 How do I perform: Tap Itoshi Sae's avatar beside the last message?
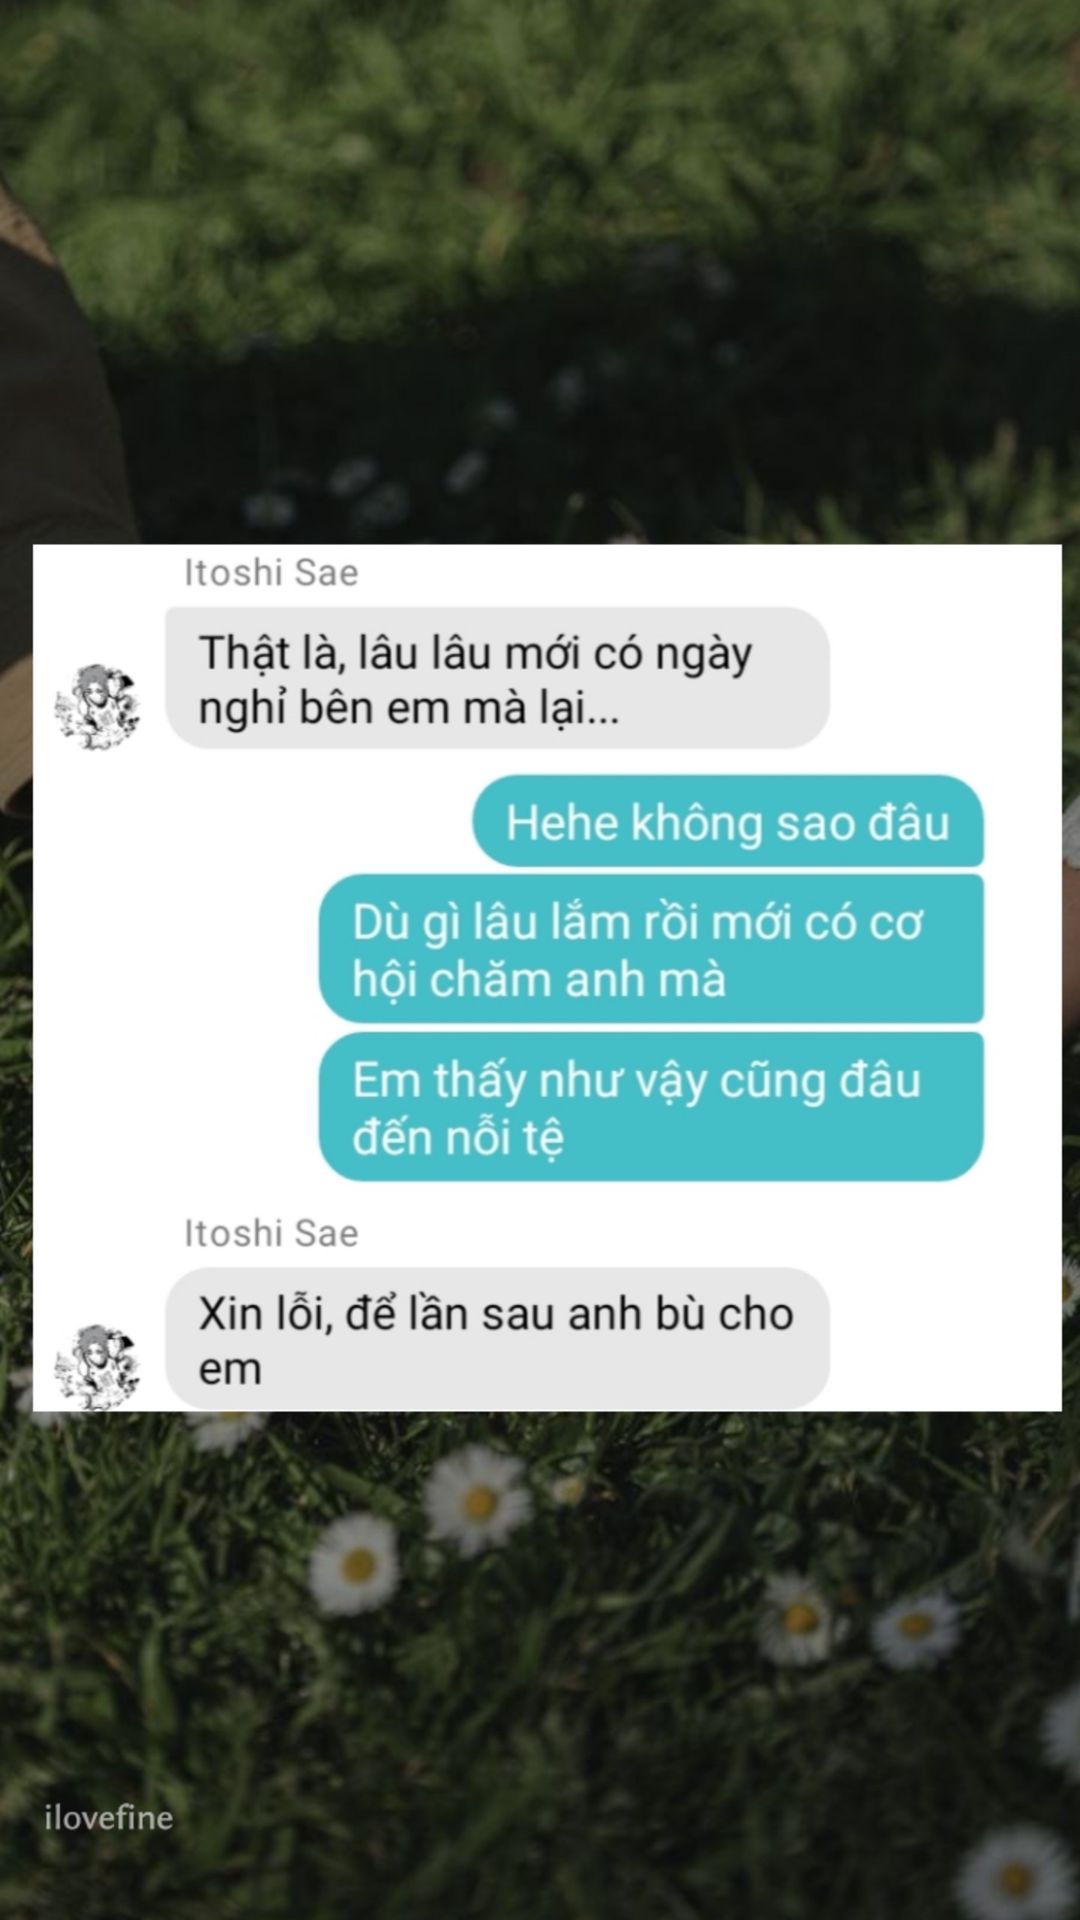click(97, 1367)
